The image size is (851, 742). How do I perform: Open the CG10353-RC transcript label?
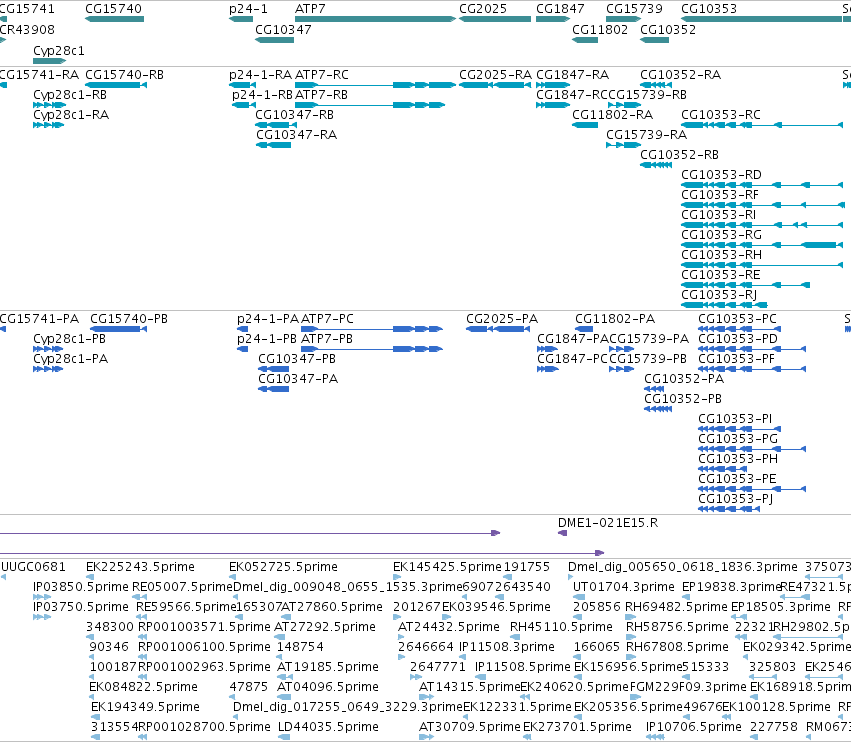click(x=721, y=115)
